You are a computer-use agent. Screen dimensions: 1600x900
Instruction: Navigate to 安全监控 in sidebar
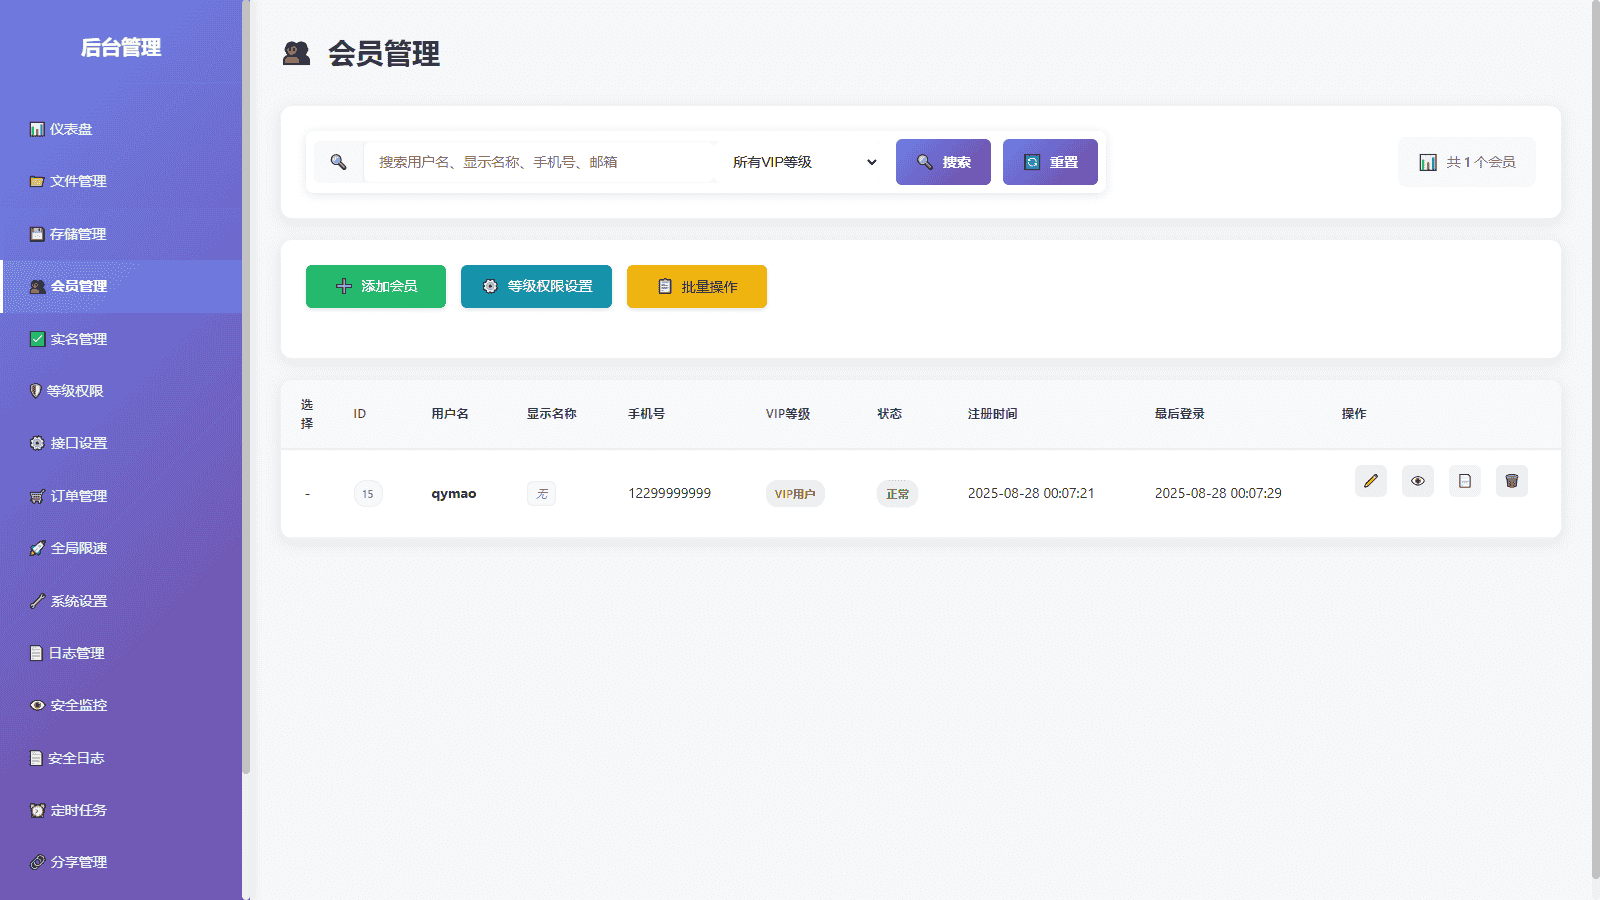click(x=78, y=705)
